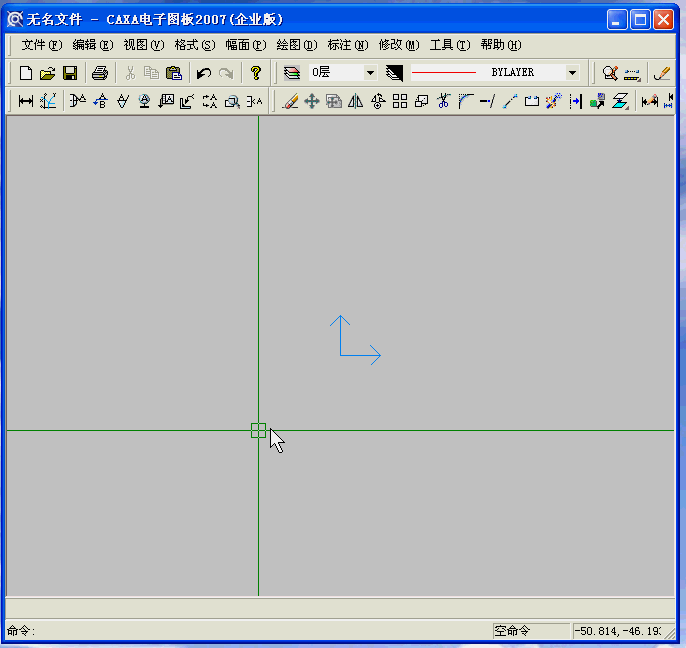Open the 标注 menu

pyautogui.click(x=347, y=45)
